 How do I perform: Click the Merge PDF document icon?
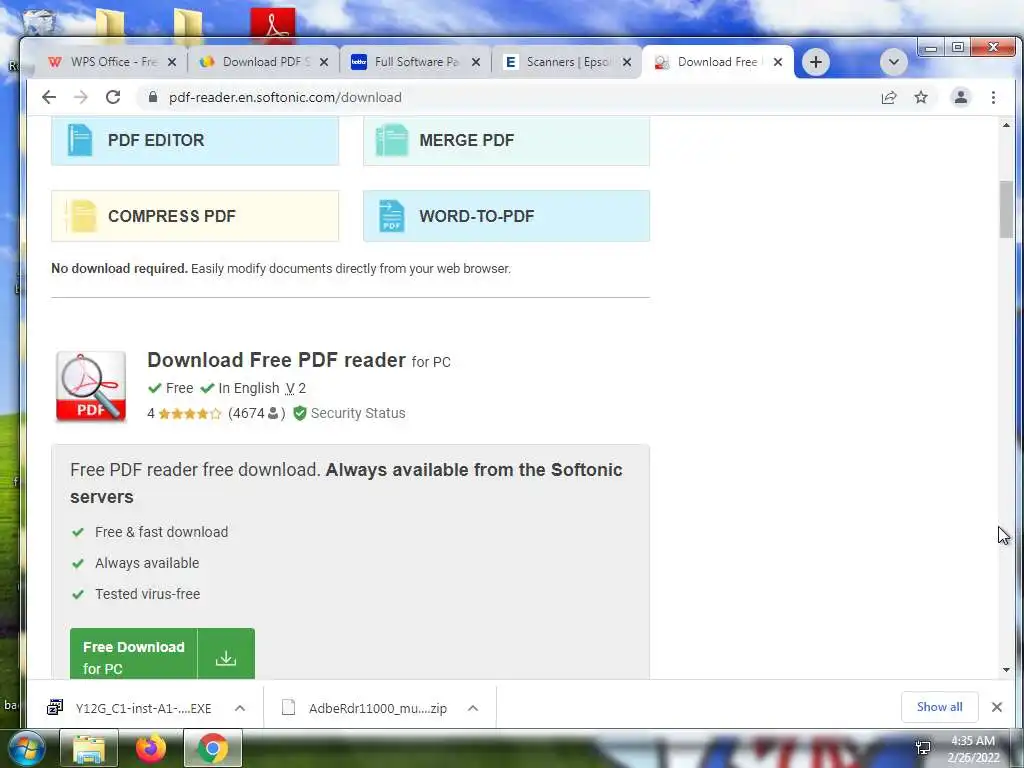pos(392,140)
